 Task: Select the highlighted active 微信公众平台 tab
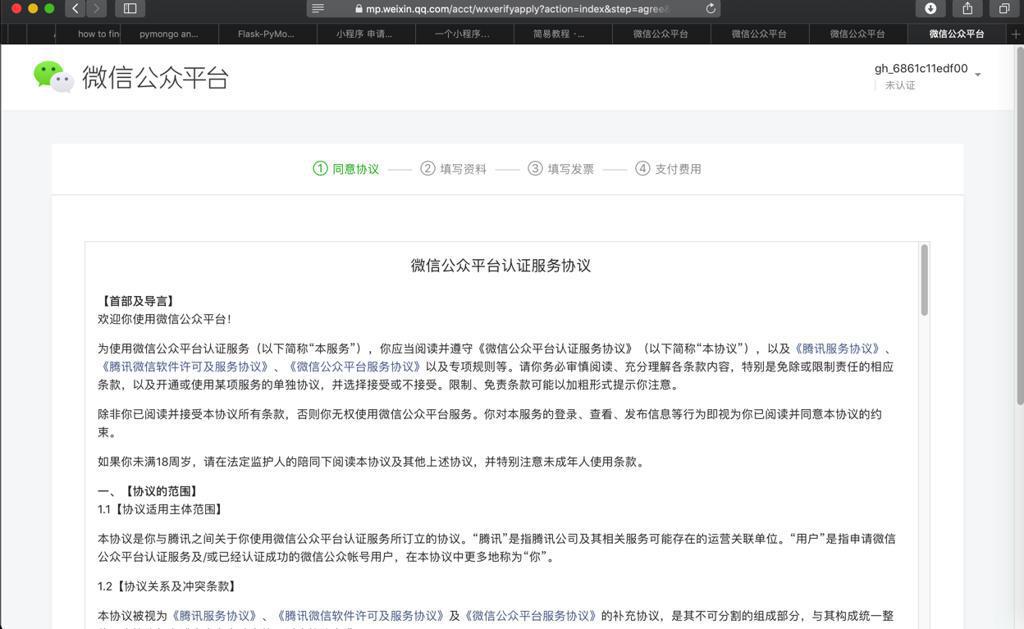(956, 34)
